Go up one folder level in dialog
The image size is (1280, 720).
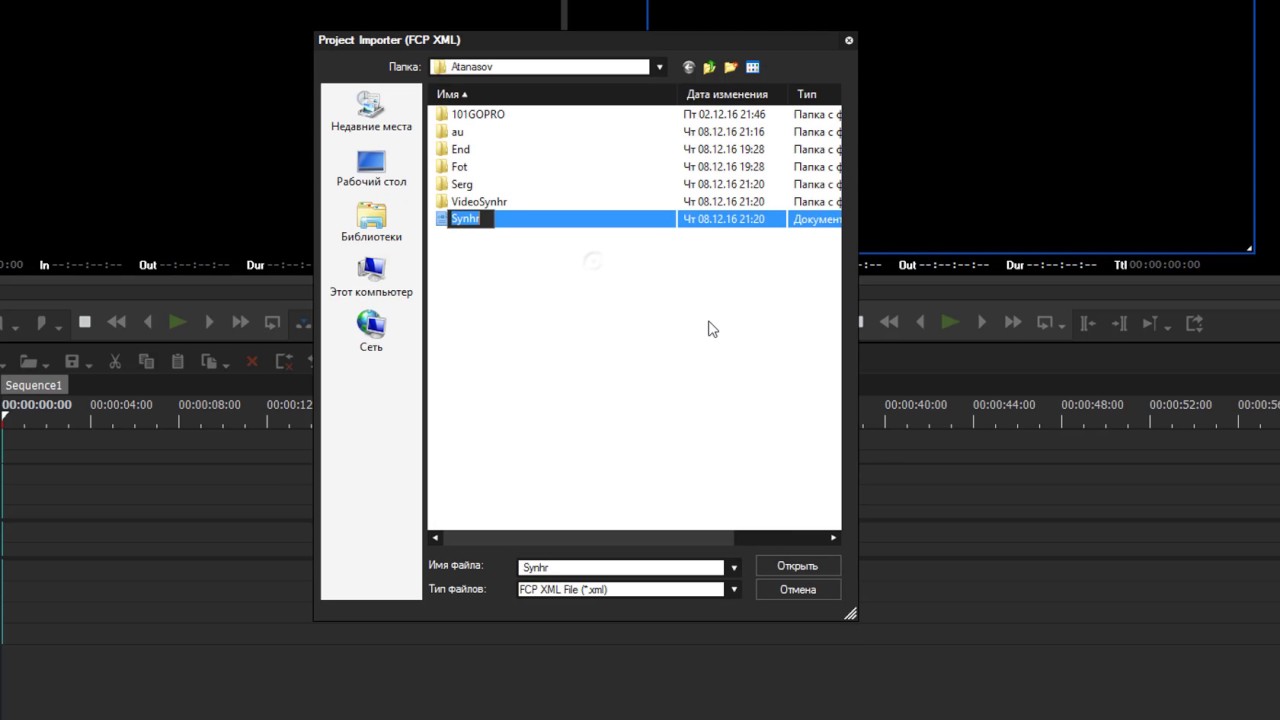[x=710, y=67]
